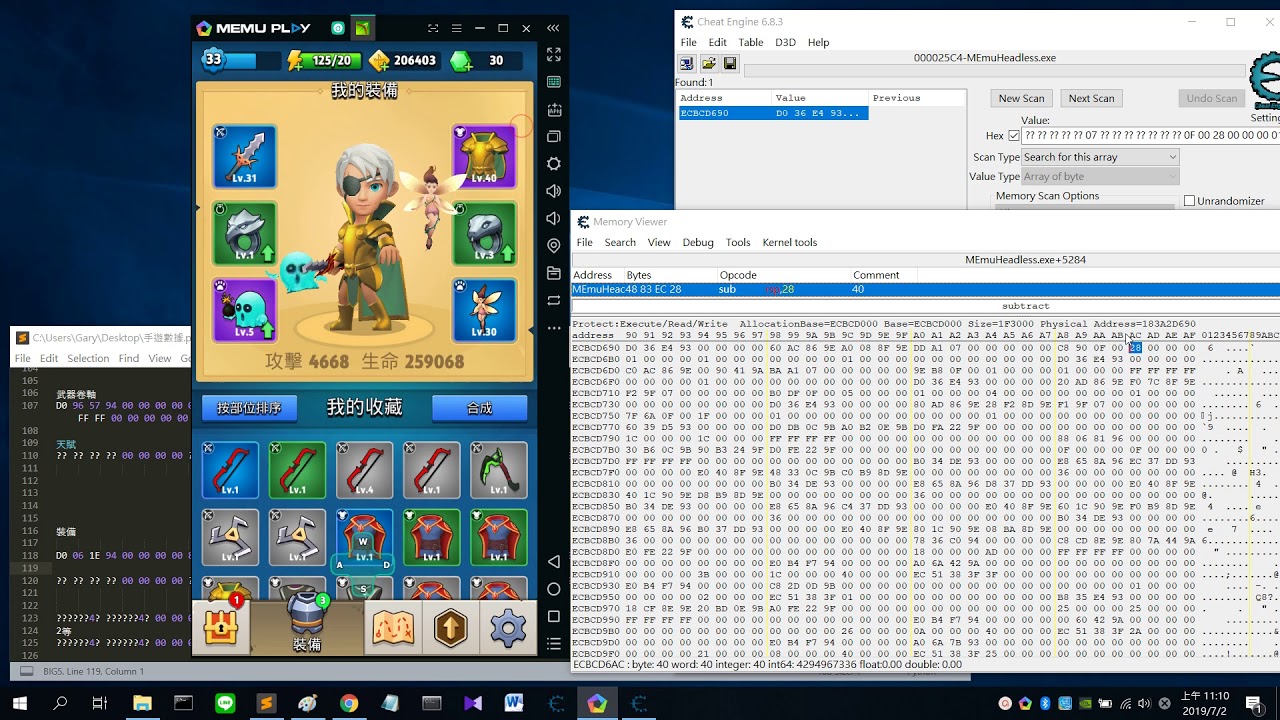Click the open folder icon in Cheat Engine
Screen dimensions: 1280x720
709,64
